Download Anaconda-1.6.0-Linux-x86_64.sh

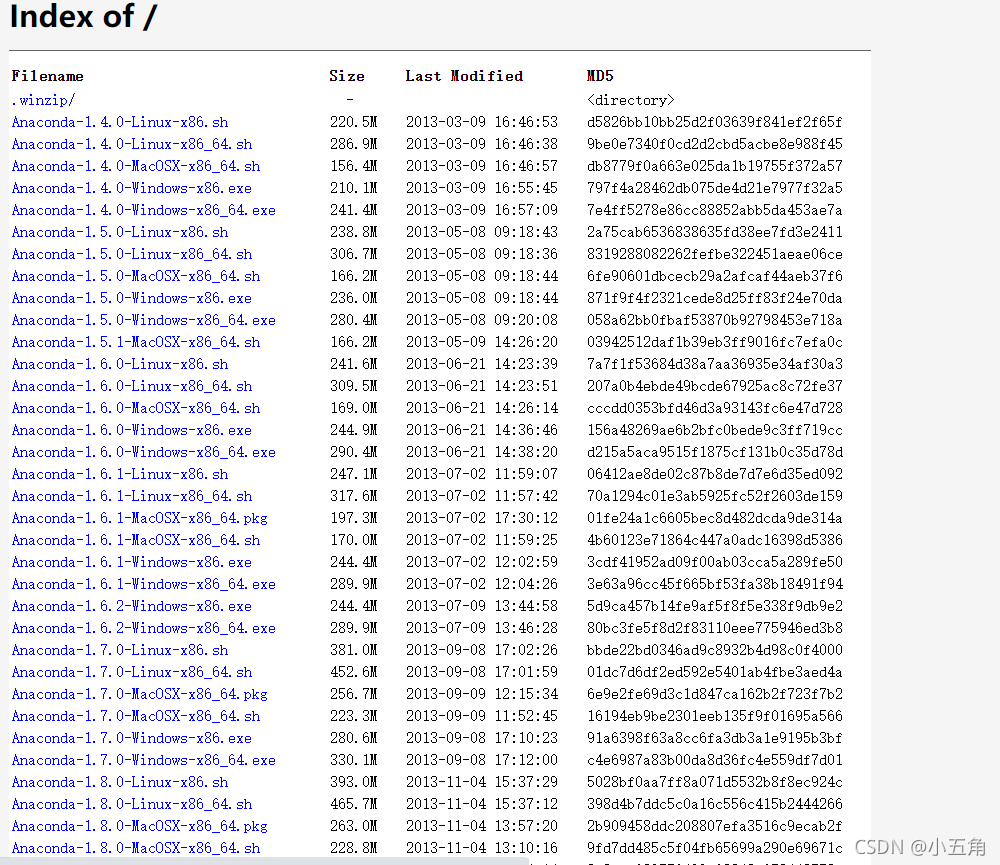pos(132,387)
